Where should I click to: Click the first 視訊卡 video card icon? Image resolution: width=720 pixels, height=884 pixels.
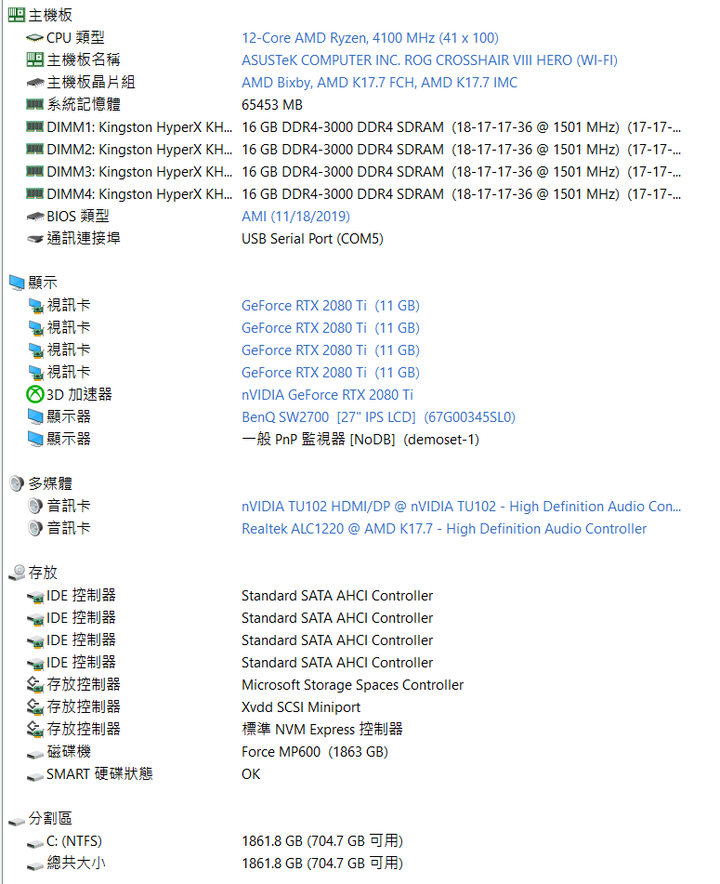tap(36, 306)
